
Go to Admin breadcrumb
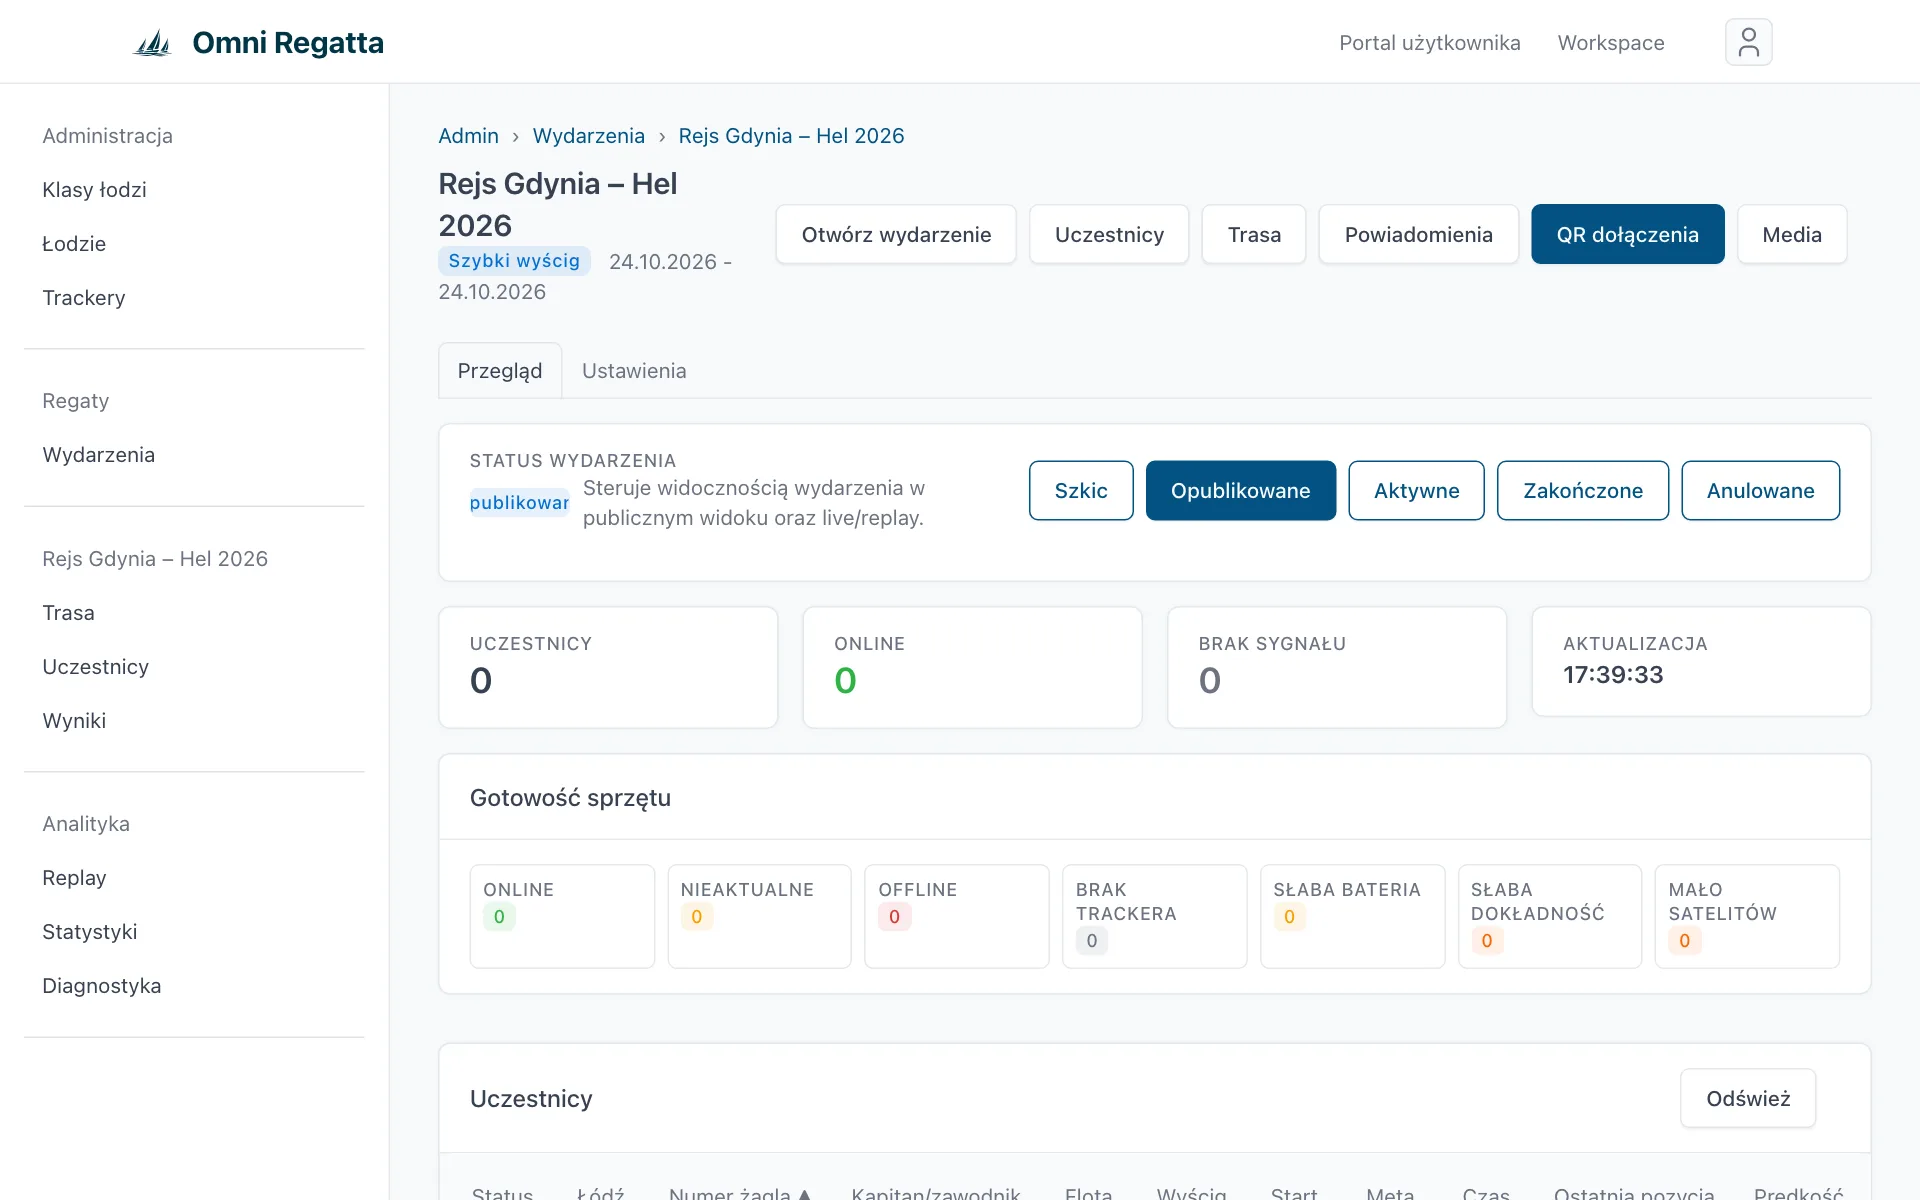468,136
